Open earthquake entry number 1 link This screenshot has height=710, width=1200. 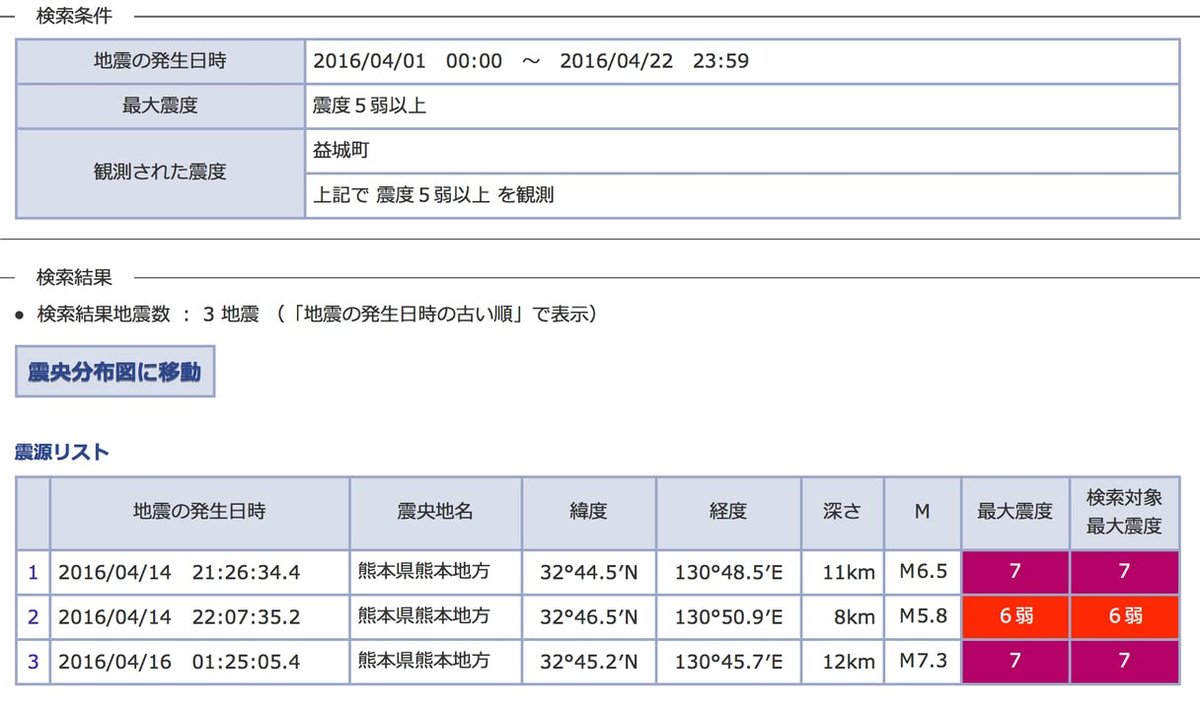(33, 573)
